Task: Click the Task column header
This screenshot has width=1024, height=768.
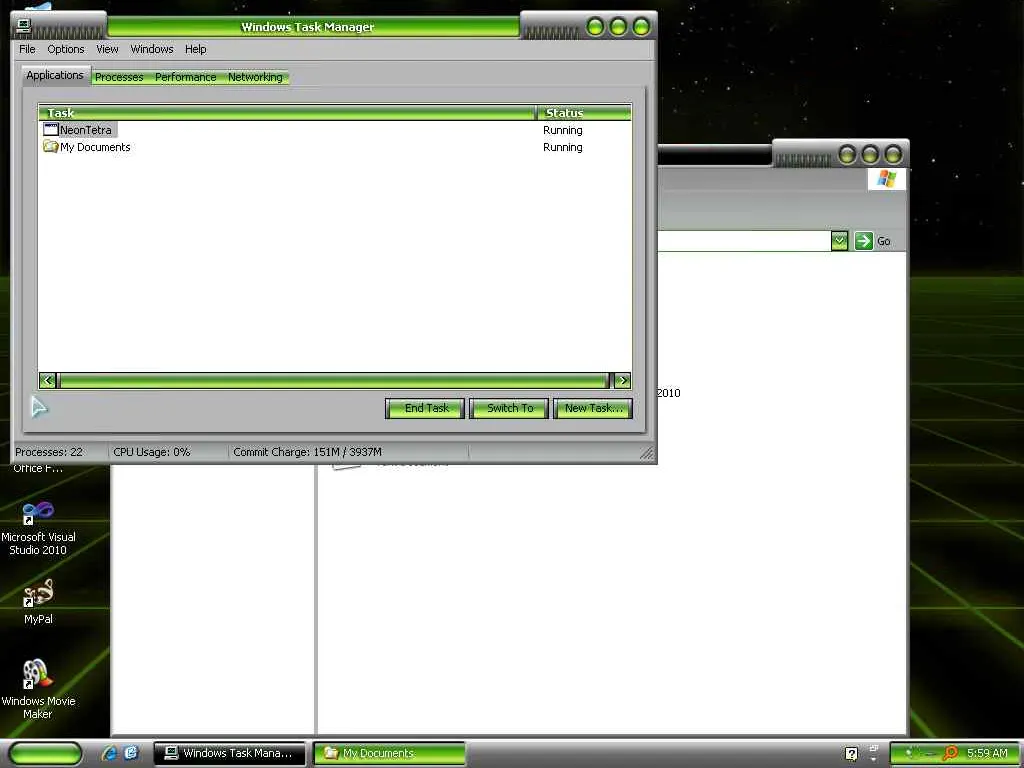Action: (287, 112)
